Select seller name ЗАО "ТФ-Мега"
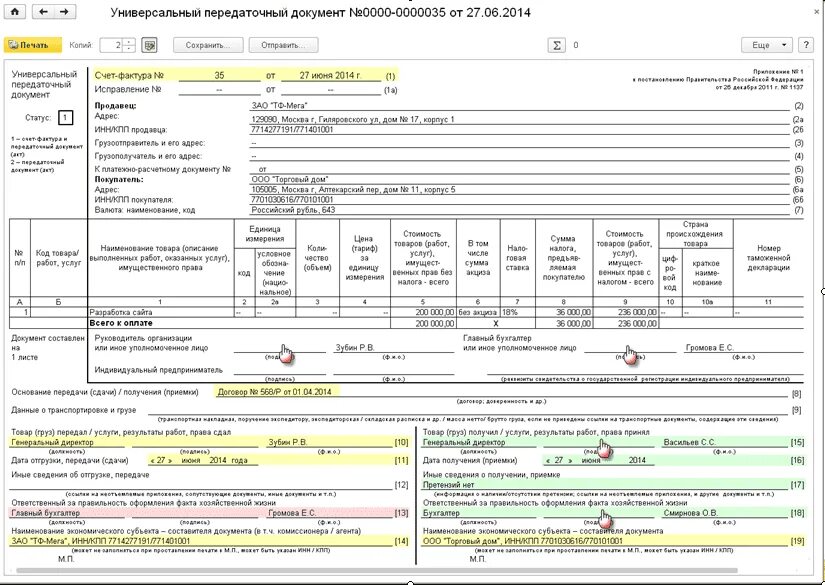 (279, 106)
